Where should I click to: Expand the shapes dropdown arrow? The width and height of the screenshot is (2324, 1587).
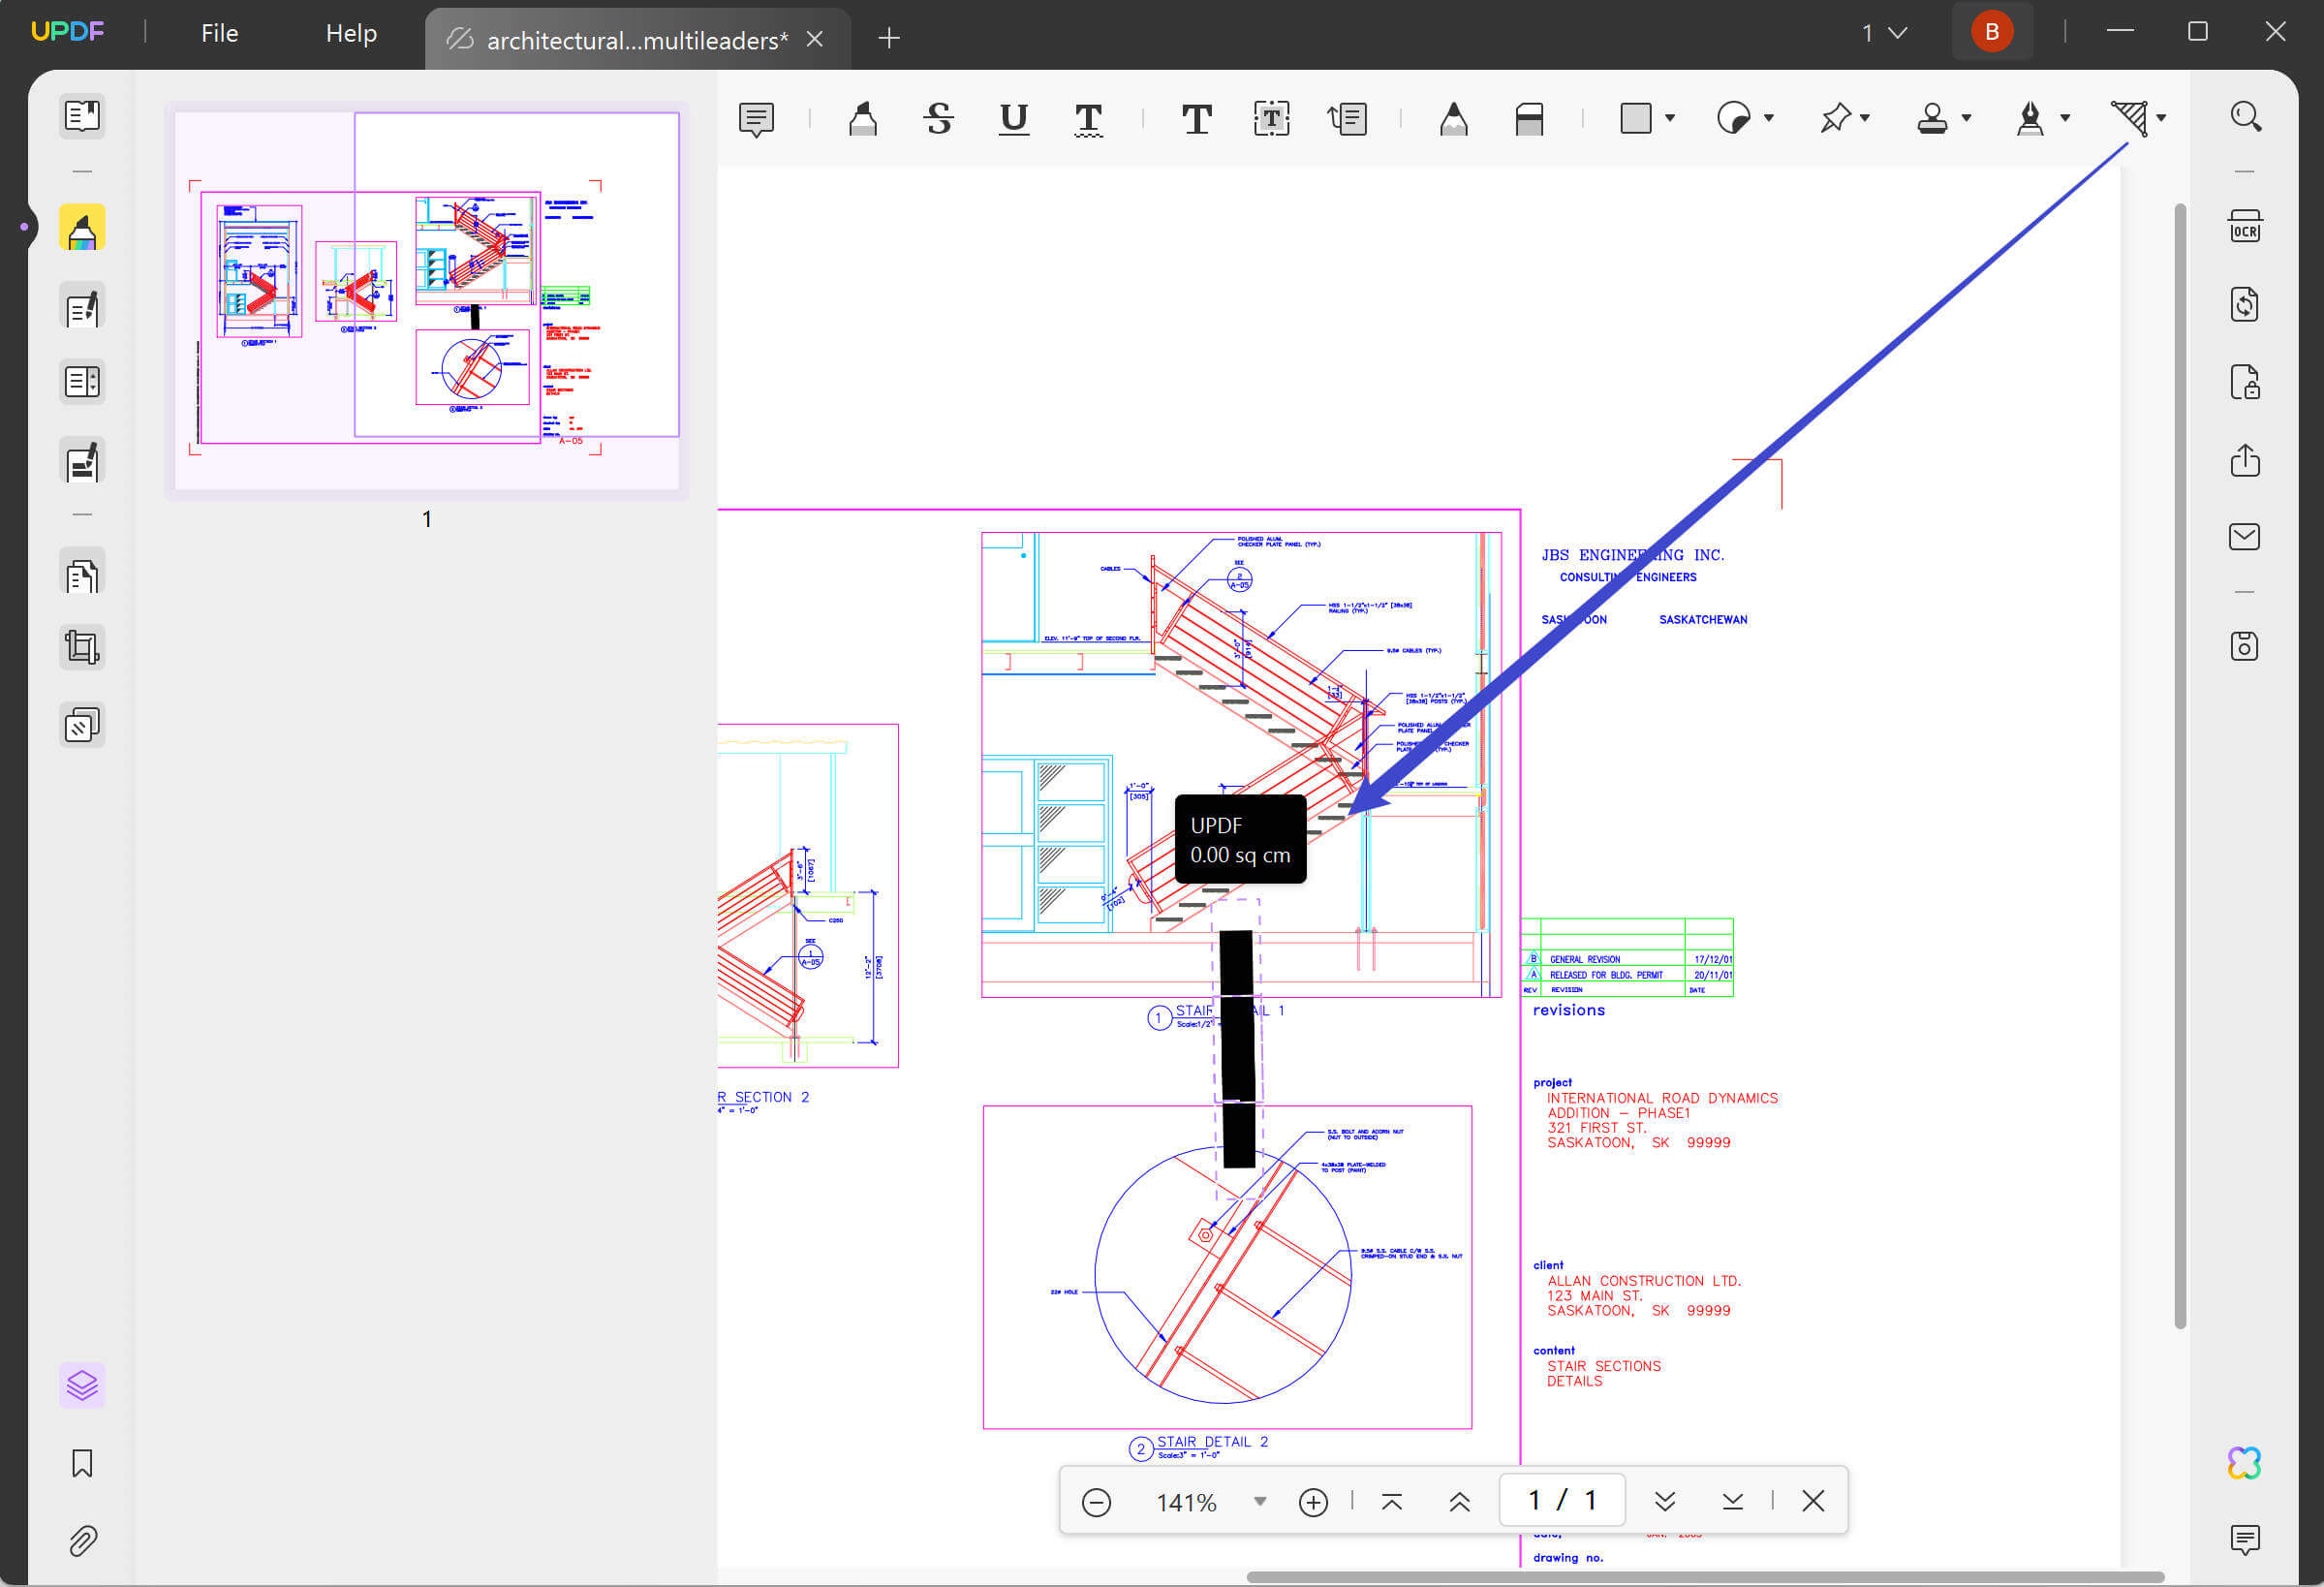(x=1670, y=118)
